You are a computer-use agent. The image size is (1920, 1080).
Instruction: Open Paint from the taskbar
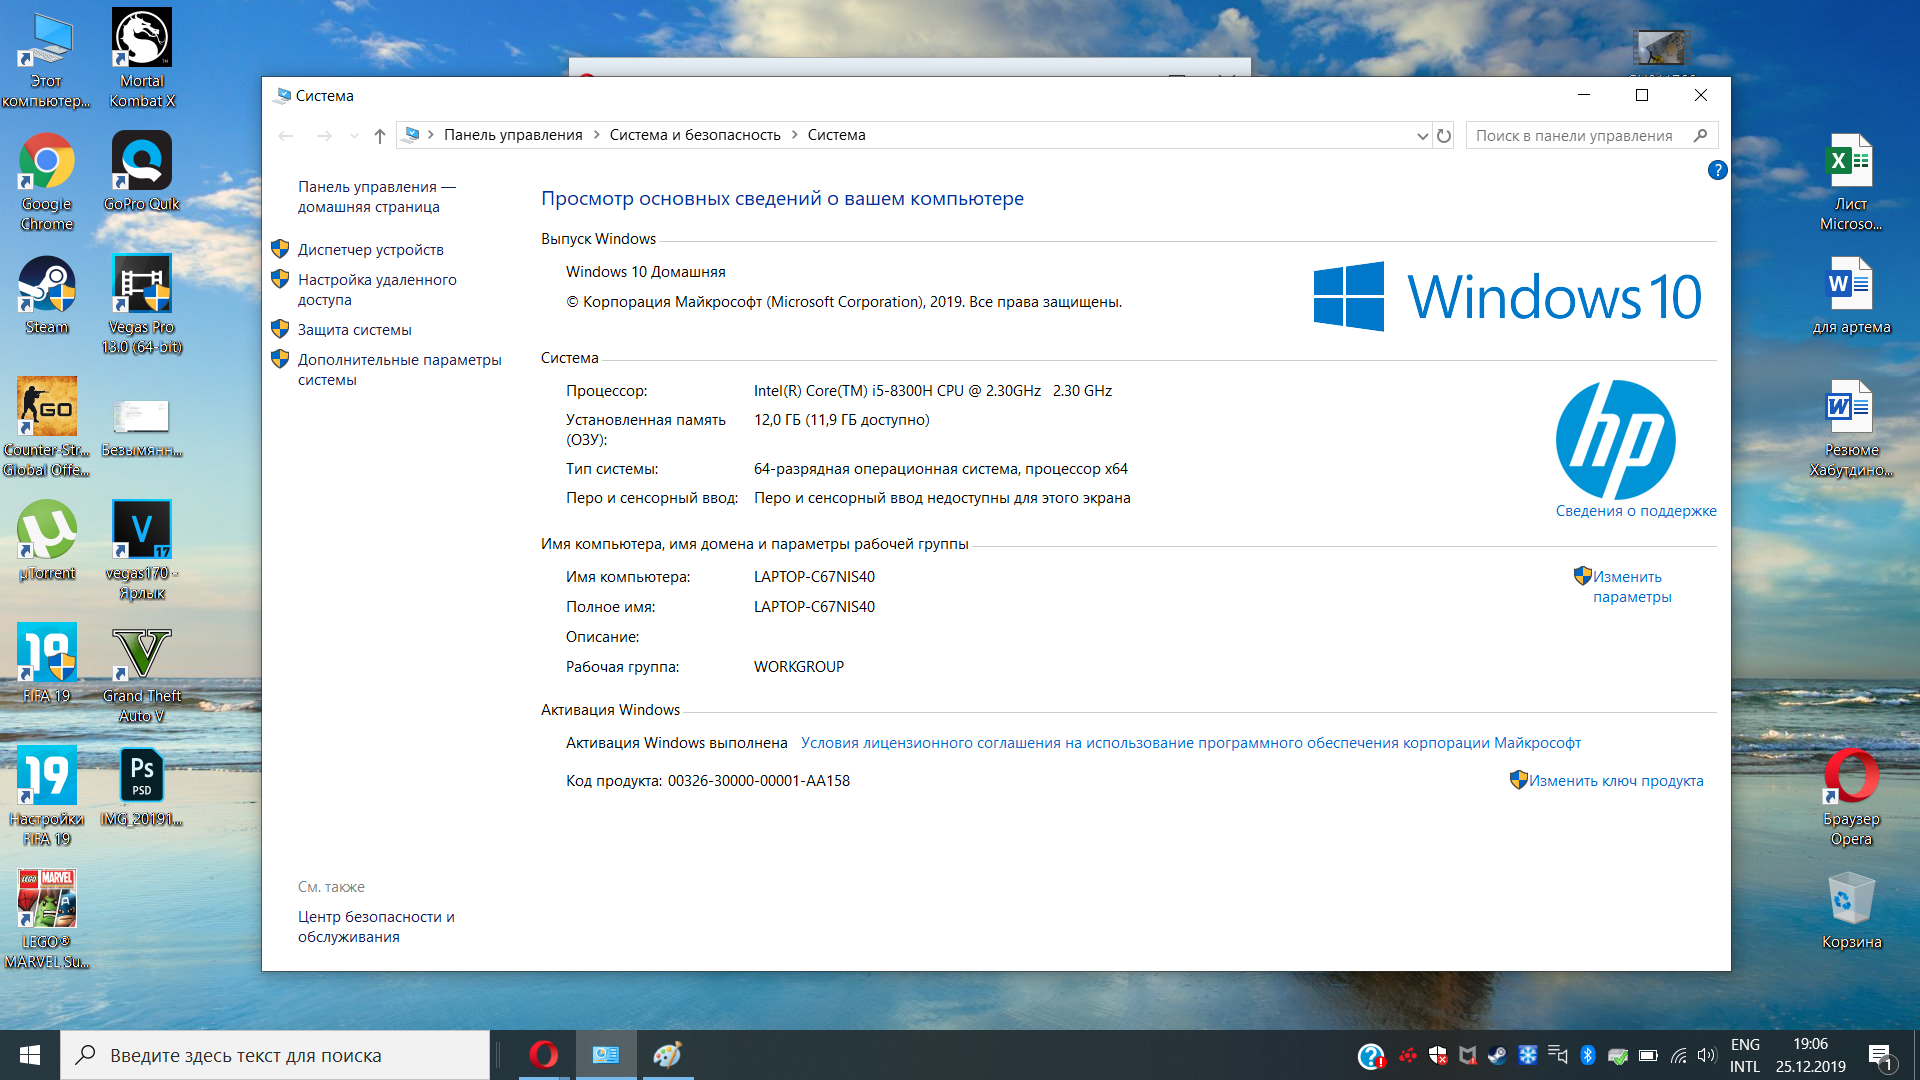click(x=668, y=1055)
